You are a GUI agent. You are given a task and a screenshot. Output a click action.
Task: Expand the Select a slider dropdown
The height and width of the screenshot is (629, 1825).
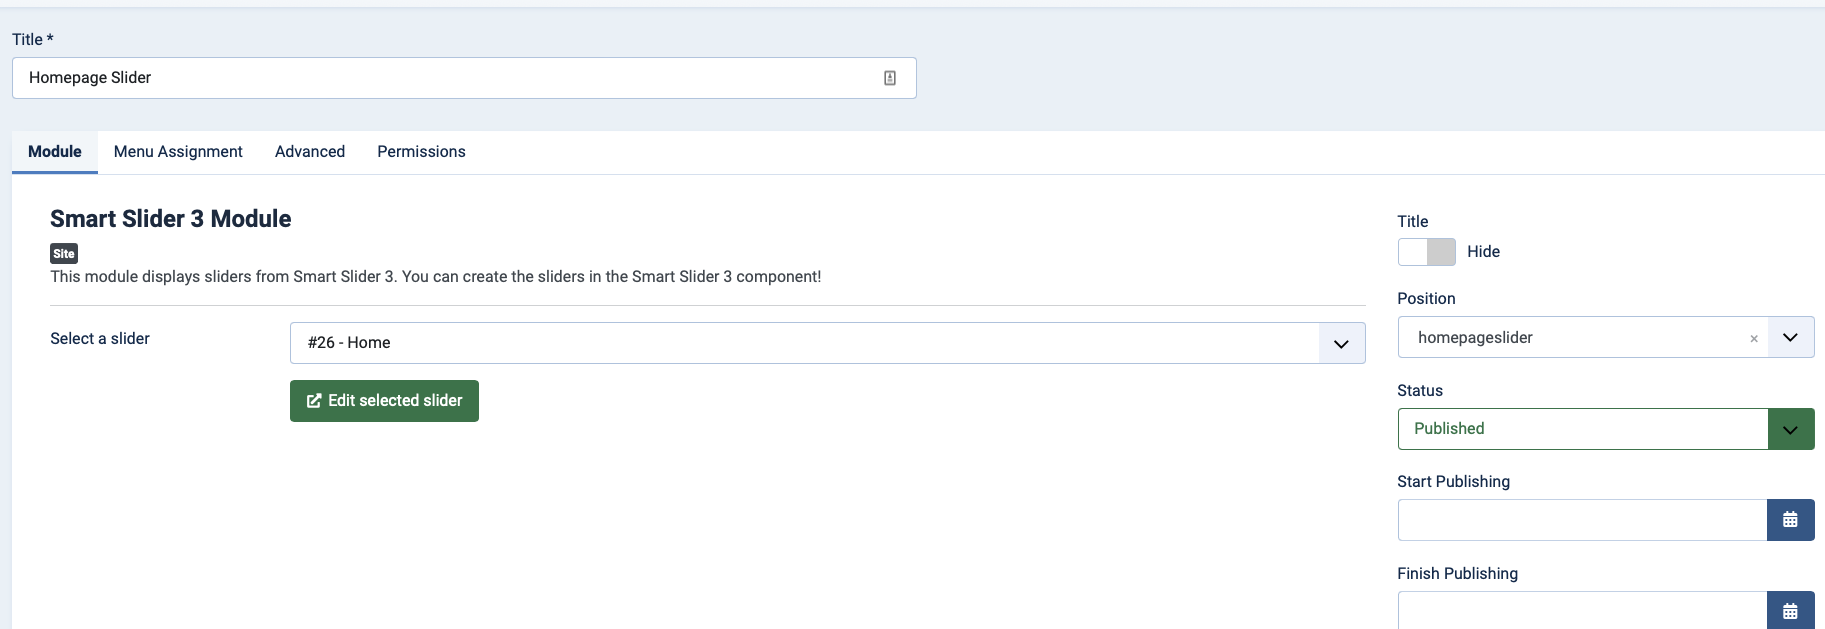click(x=1341, y=343)
